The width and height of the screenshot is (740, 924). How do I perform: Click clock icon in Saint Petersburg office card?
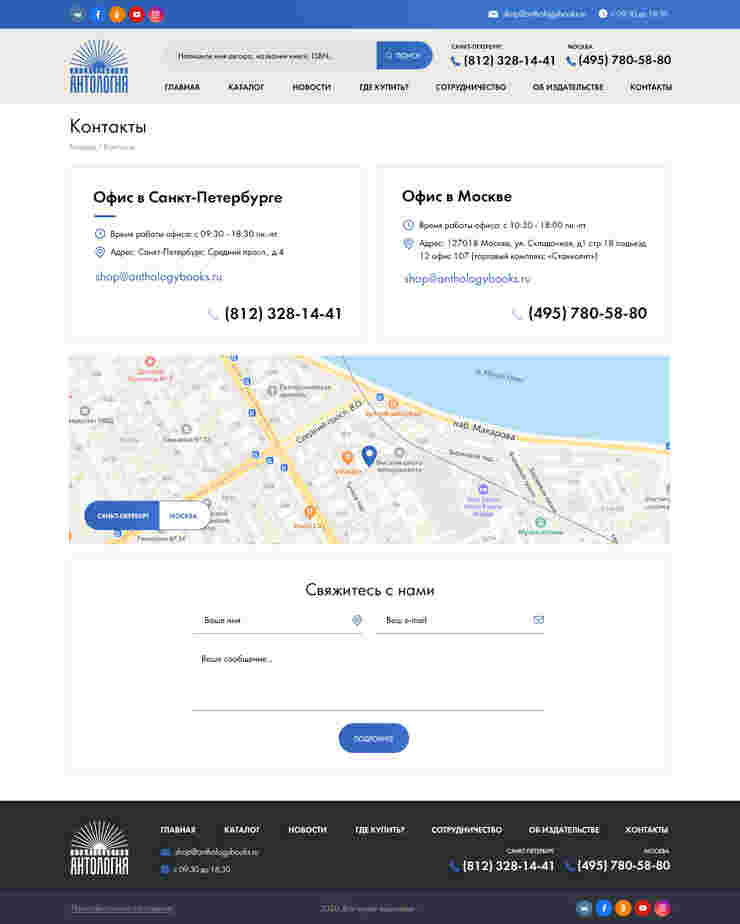point(100,234)
